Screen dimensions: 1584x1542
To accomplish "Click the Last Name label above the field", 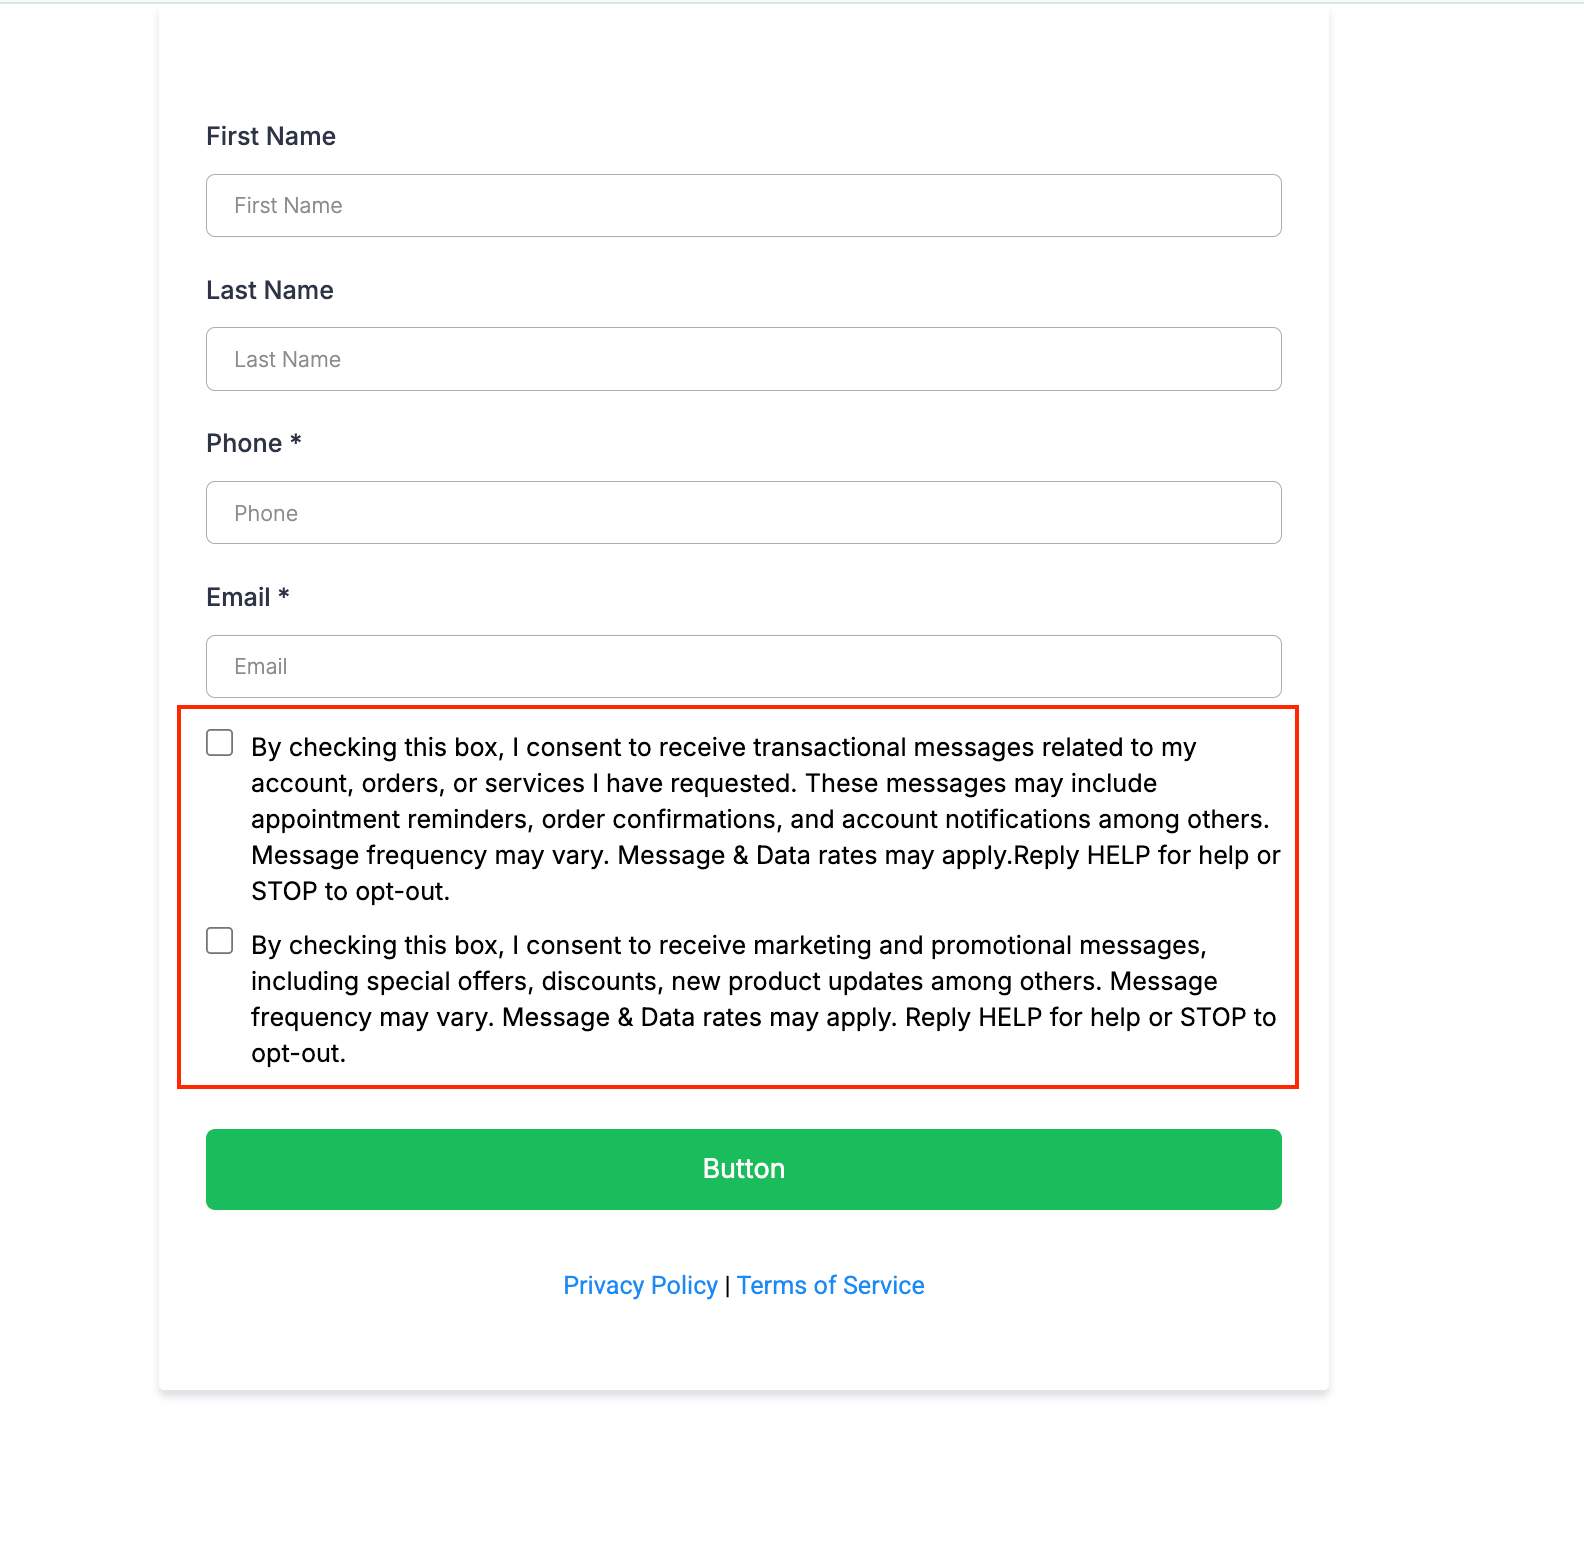I will click(270, 290).
